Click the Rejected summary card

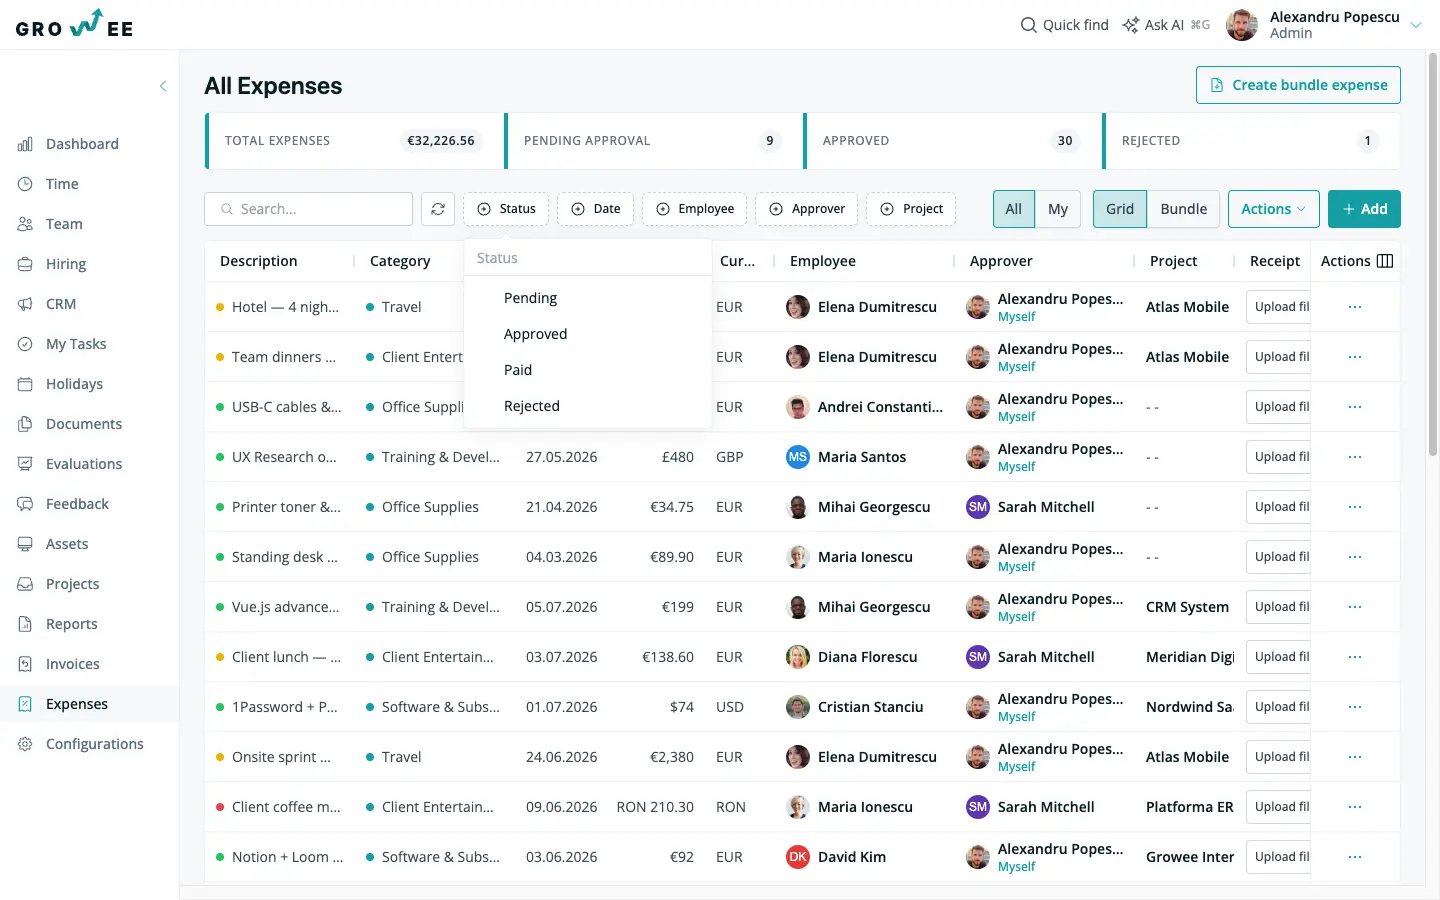[x=1251, y=141]
